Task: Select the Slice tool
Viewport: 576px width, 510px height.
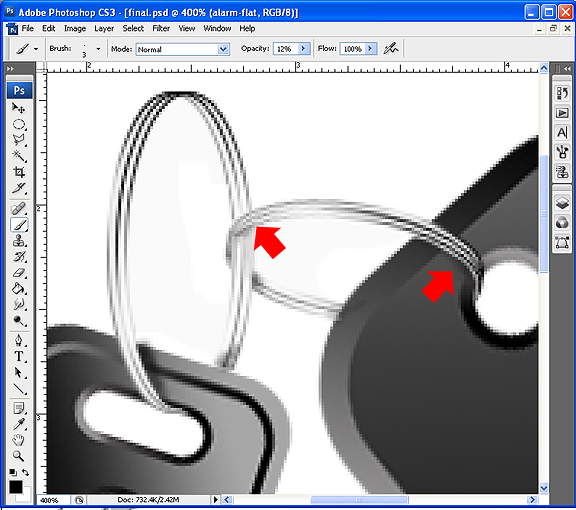Action: 19,188
